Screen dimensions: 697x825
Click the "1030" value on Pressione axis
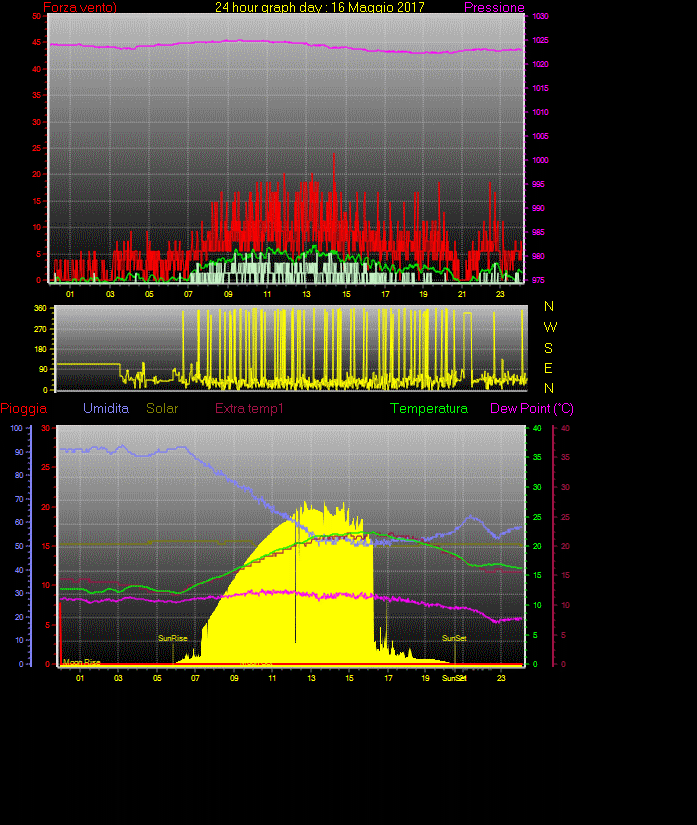(x=540, y=16)
